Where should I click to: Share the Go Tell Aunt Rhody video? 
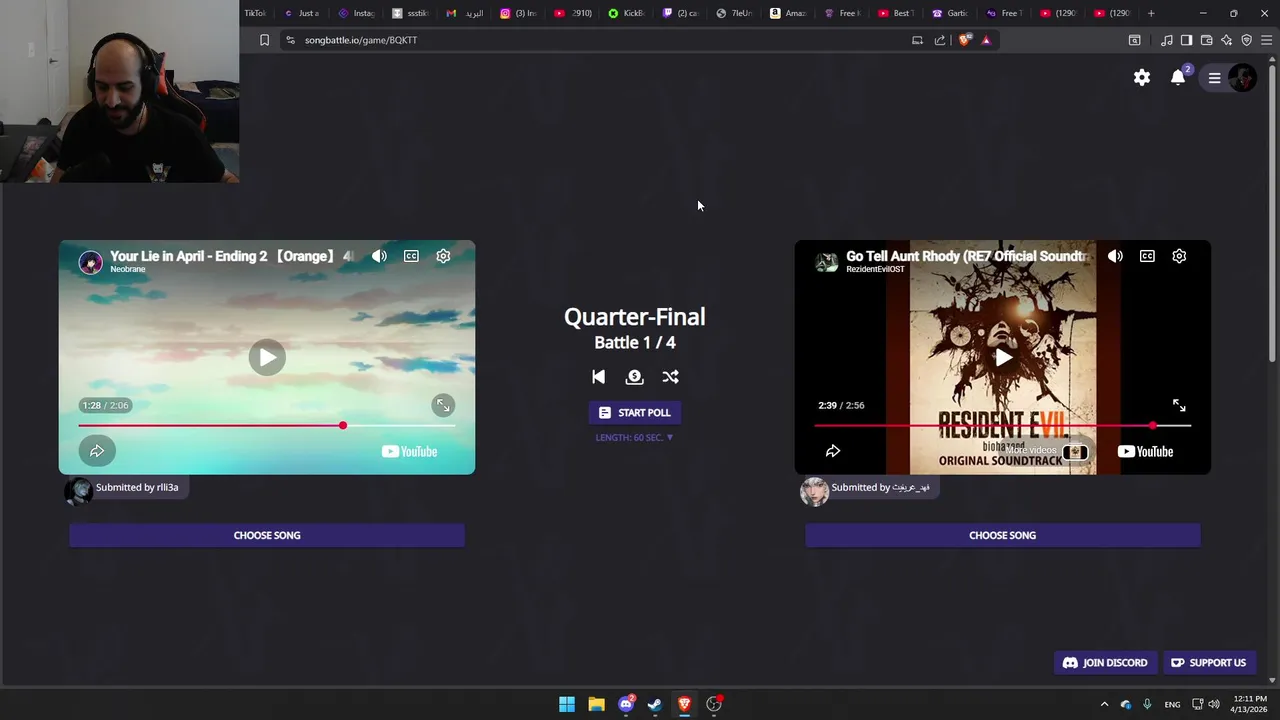(x=833, y=451)
